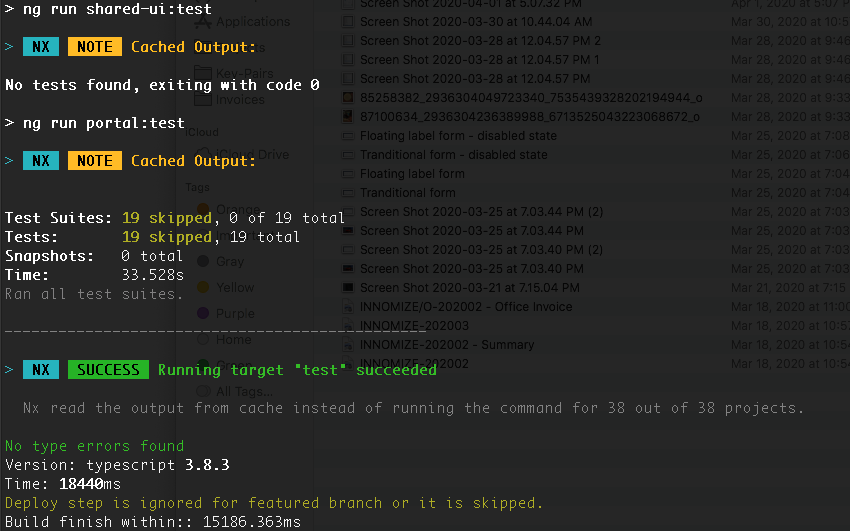850x531 pixels.
Task: Click thumbnail of Screen Shot 2020-03-21 at 7.15.04 PM
Action: [348, 288]
